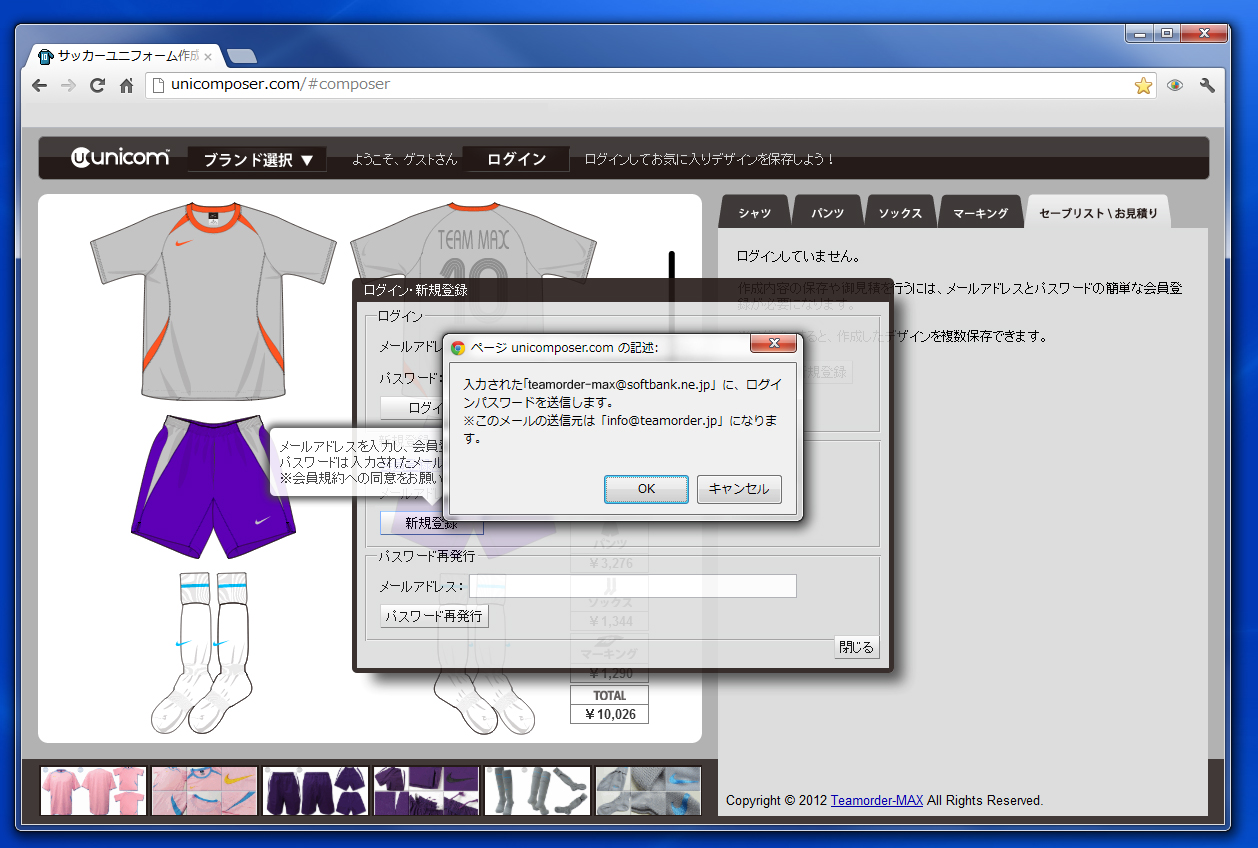Viewport: 1258px width, 848px height.
Task: Select the セーブリスト＼お見積り tab
Action: (x=1098, y=213)
